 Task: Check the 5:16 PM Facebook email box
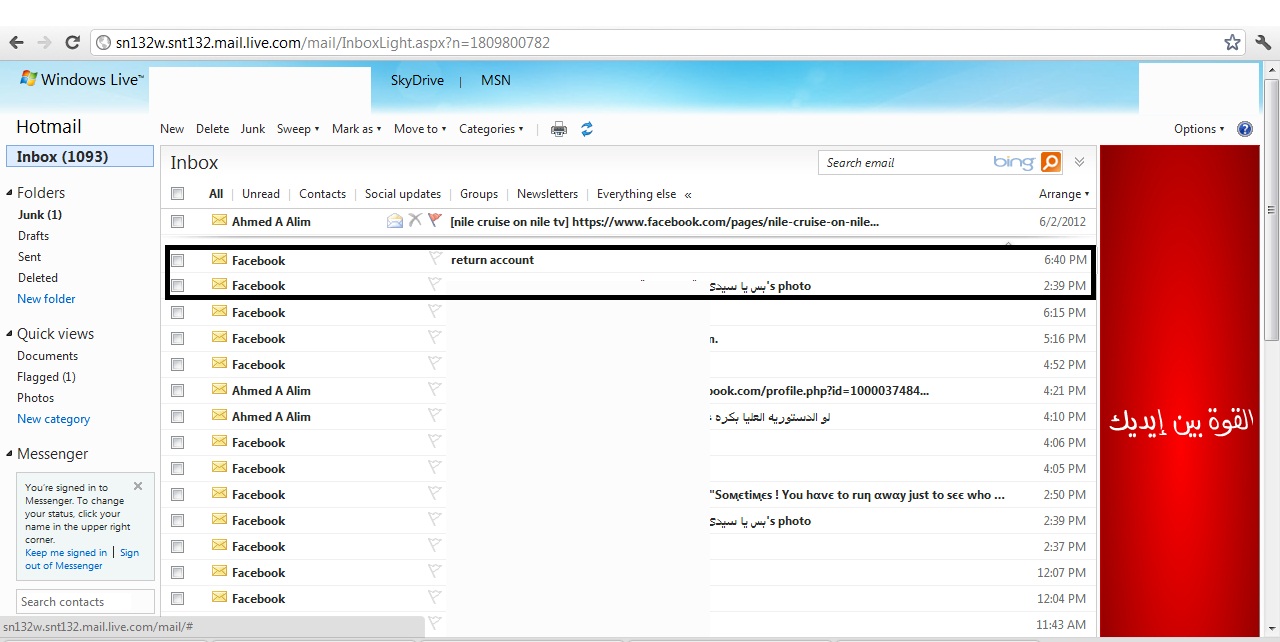click(177, 339)
